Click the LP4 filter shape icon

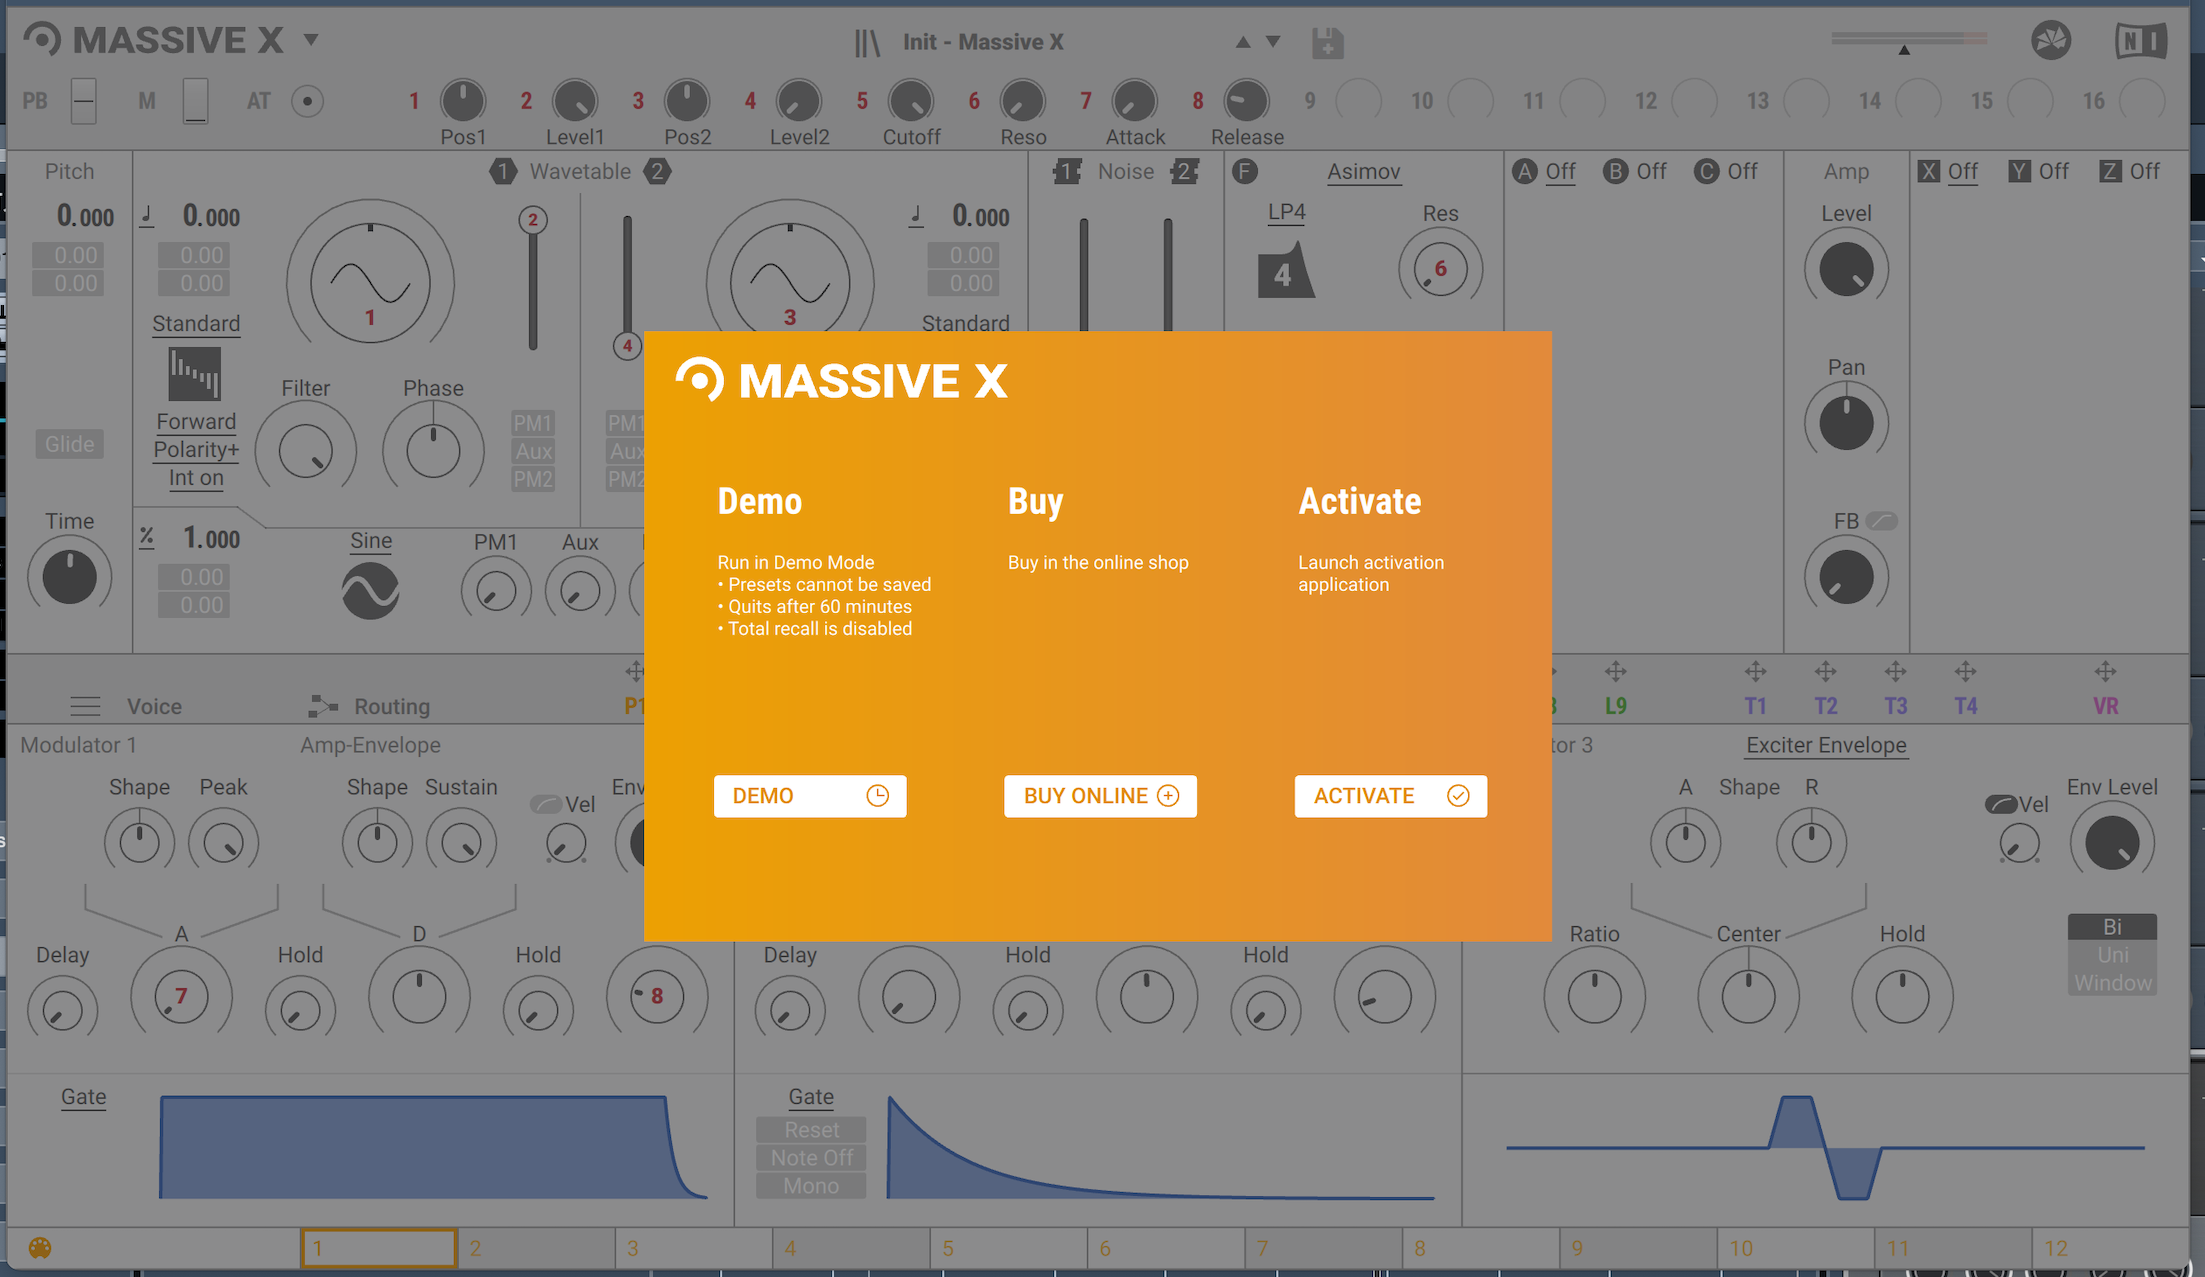pyautogui.click(x=1285, y=271)
